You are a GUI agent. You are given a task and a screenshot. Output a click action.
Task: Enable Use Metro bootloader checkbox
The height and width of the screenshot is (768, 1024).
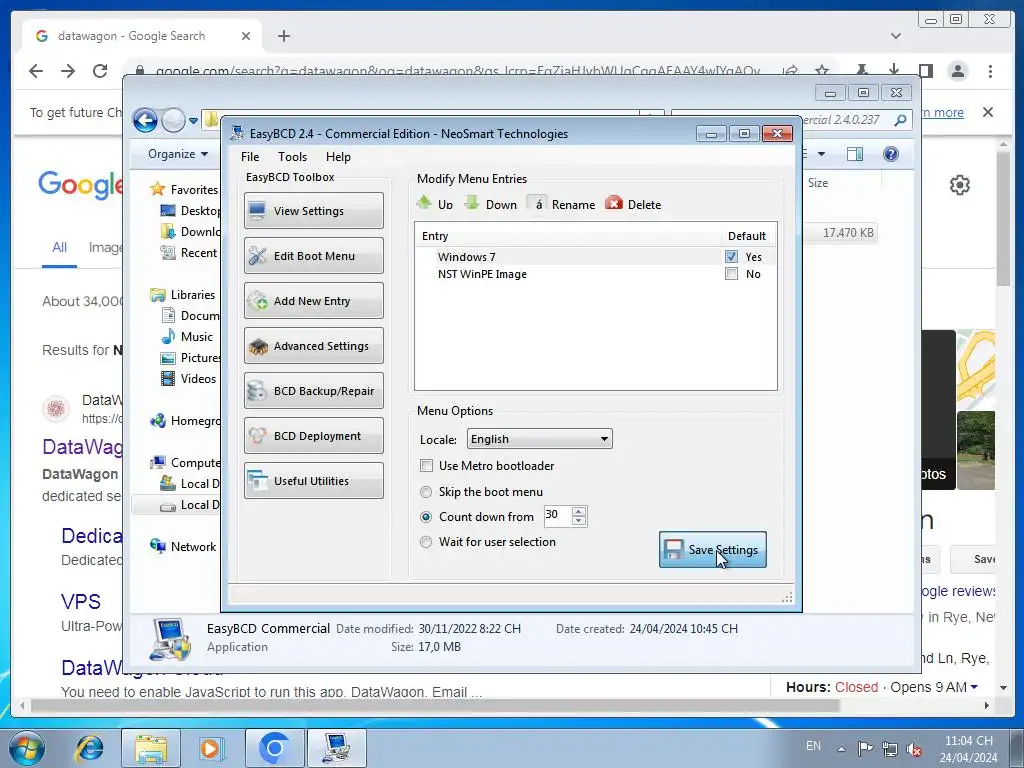(426, 466)
